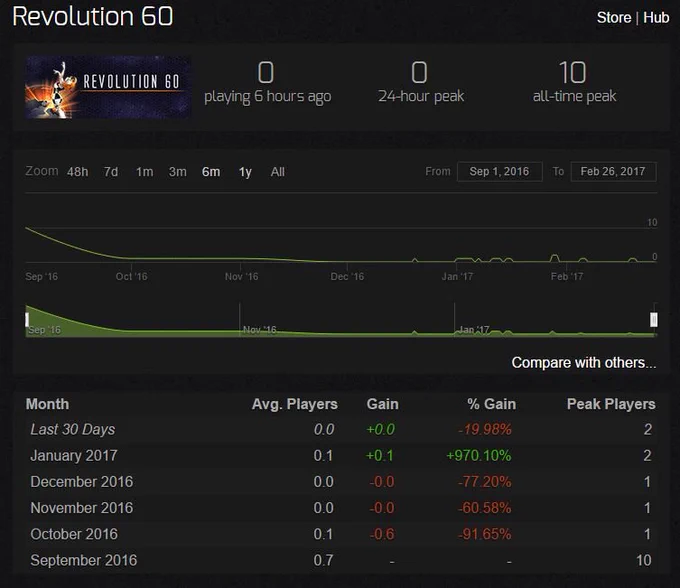Set chart zoom to 1m

[144, 172]
